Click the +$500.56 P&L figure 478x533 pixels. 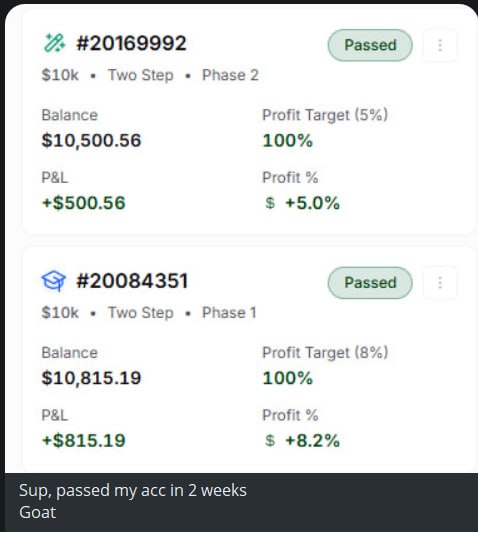click(x=84, y=203)
